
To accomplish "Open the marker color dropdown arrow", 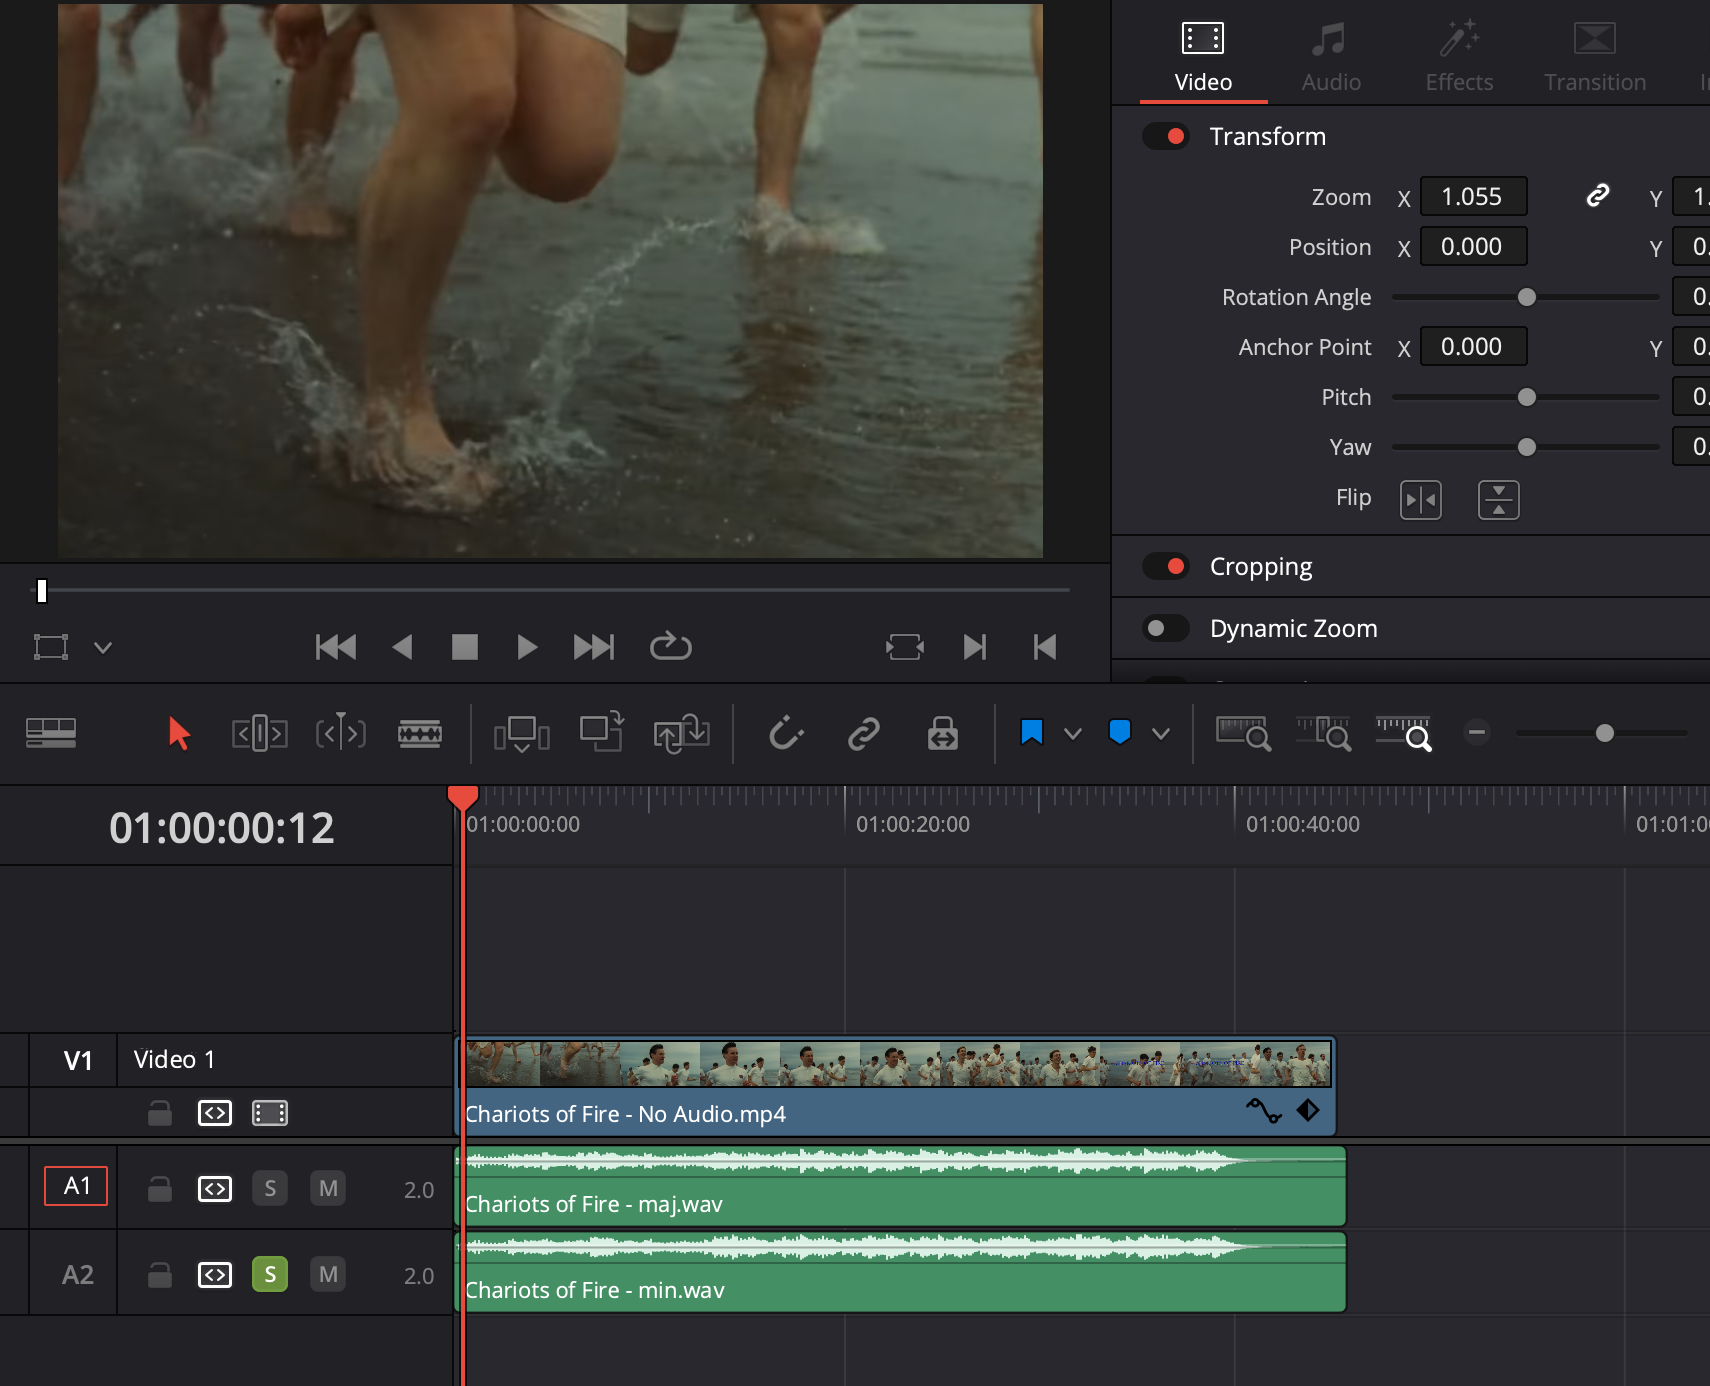I will click(1161, 734).
